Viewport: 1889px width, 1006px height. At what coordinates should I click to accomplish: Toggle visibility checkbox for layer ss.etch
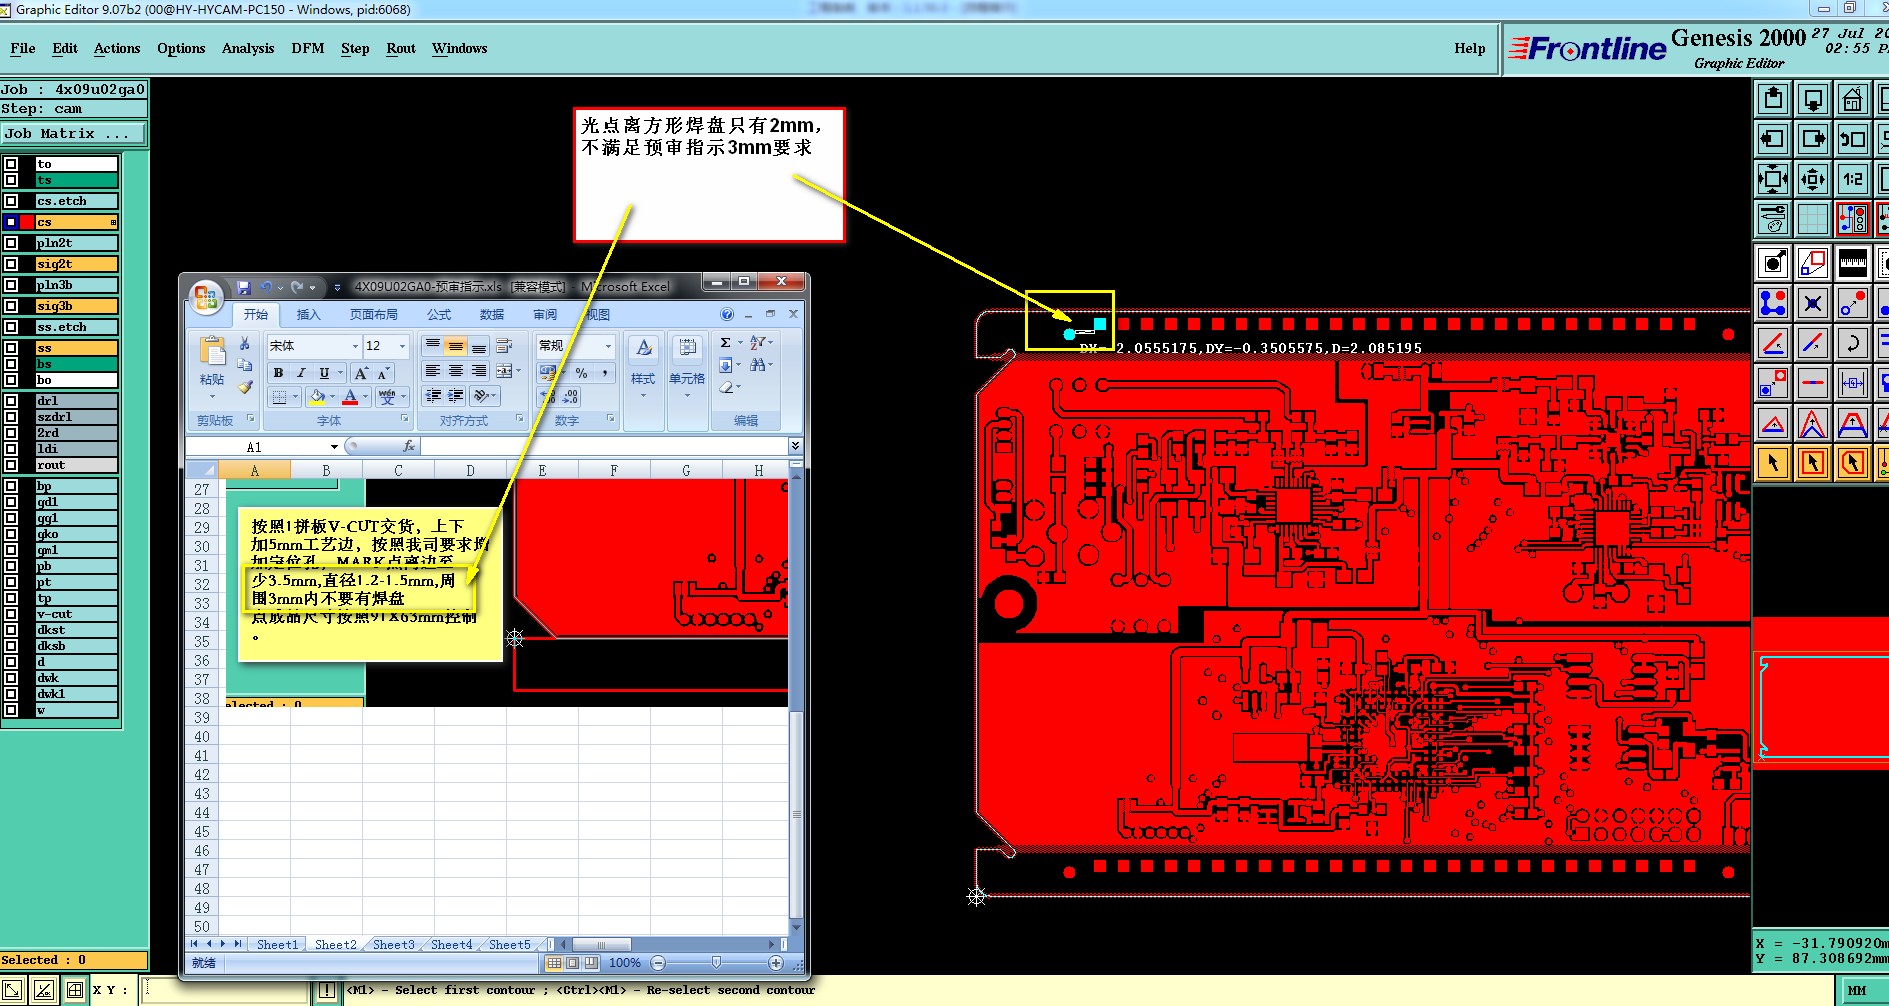click(11, 327)
